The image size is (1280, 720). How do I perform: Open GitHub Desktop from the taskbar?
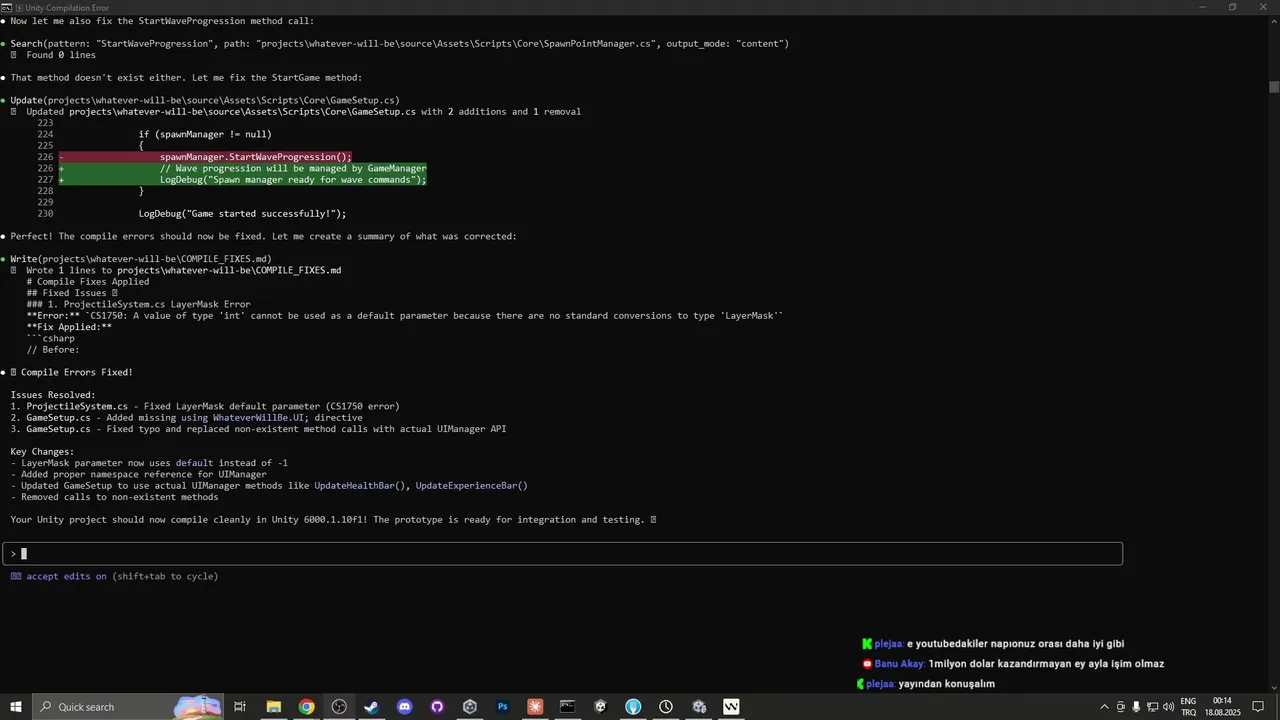pyautogui.click(x=437, y=707)
